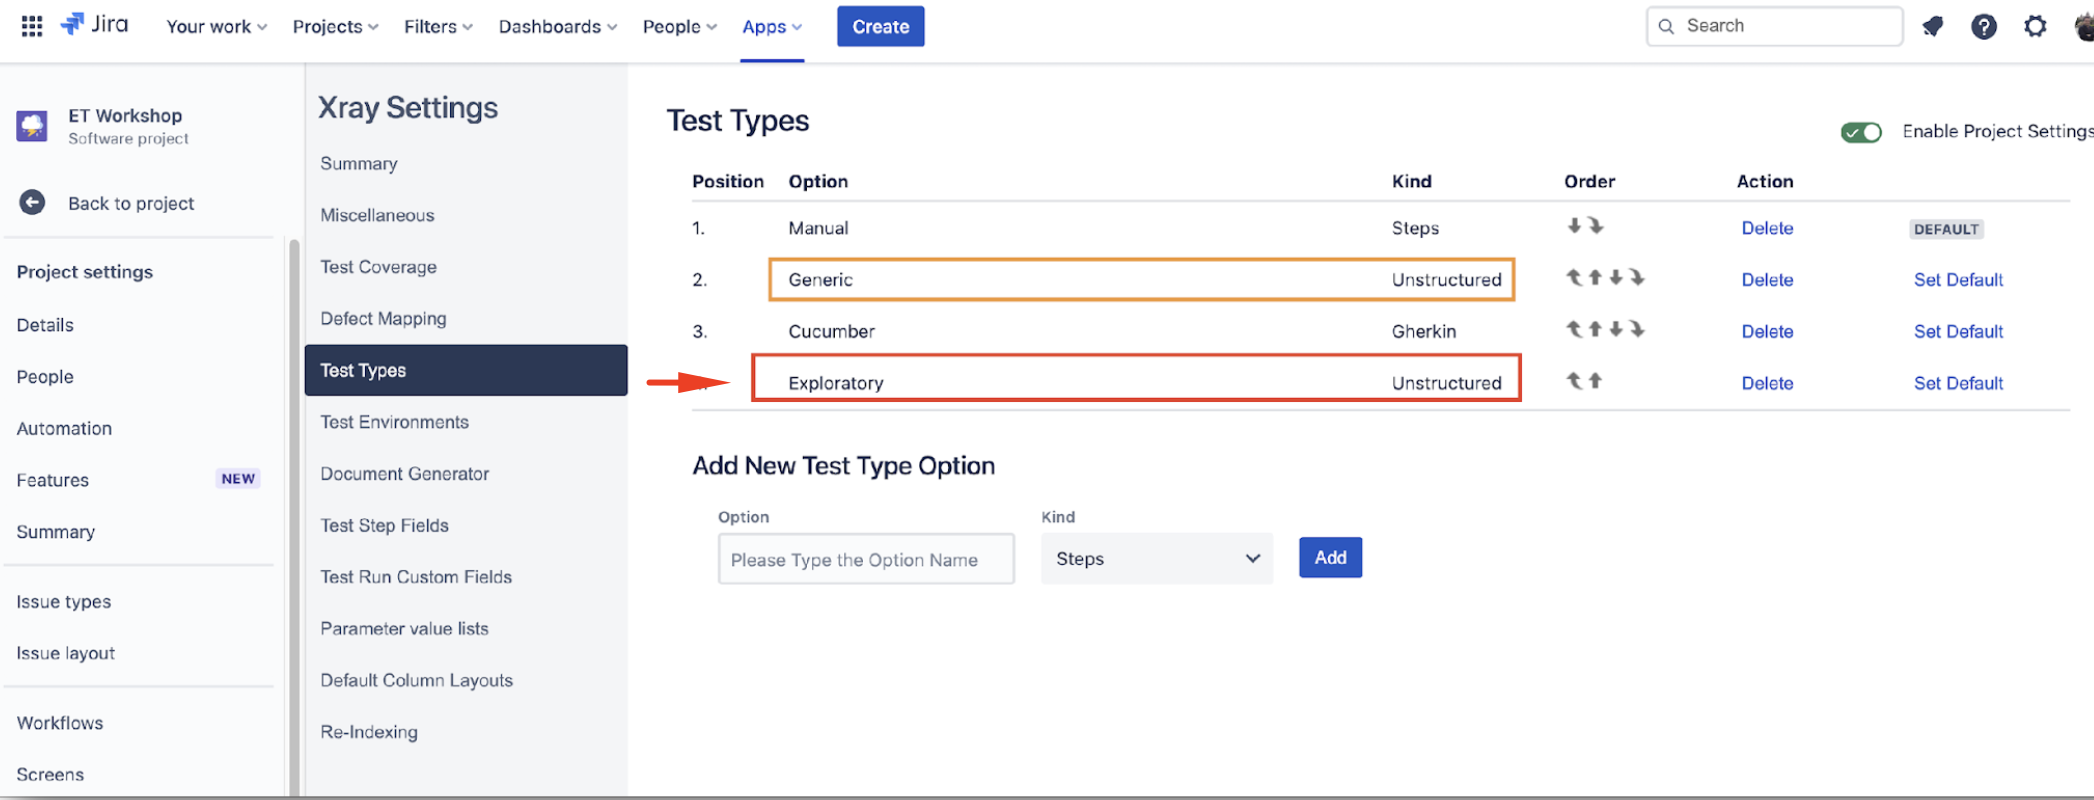Set Exploratory as default
The height and width of the screenshot is (800, 2094).
click(1958, 383)
